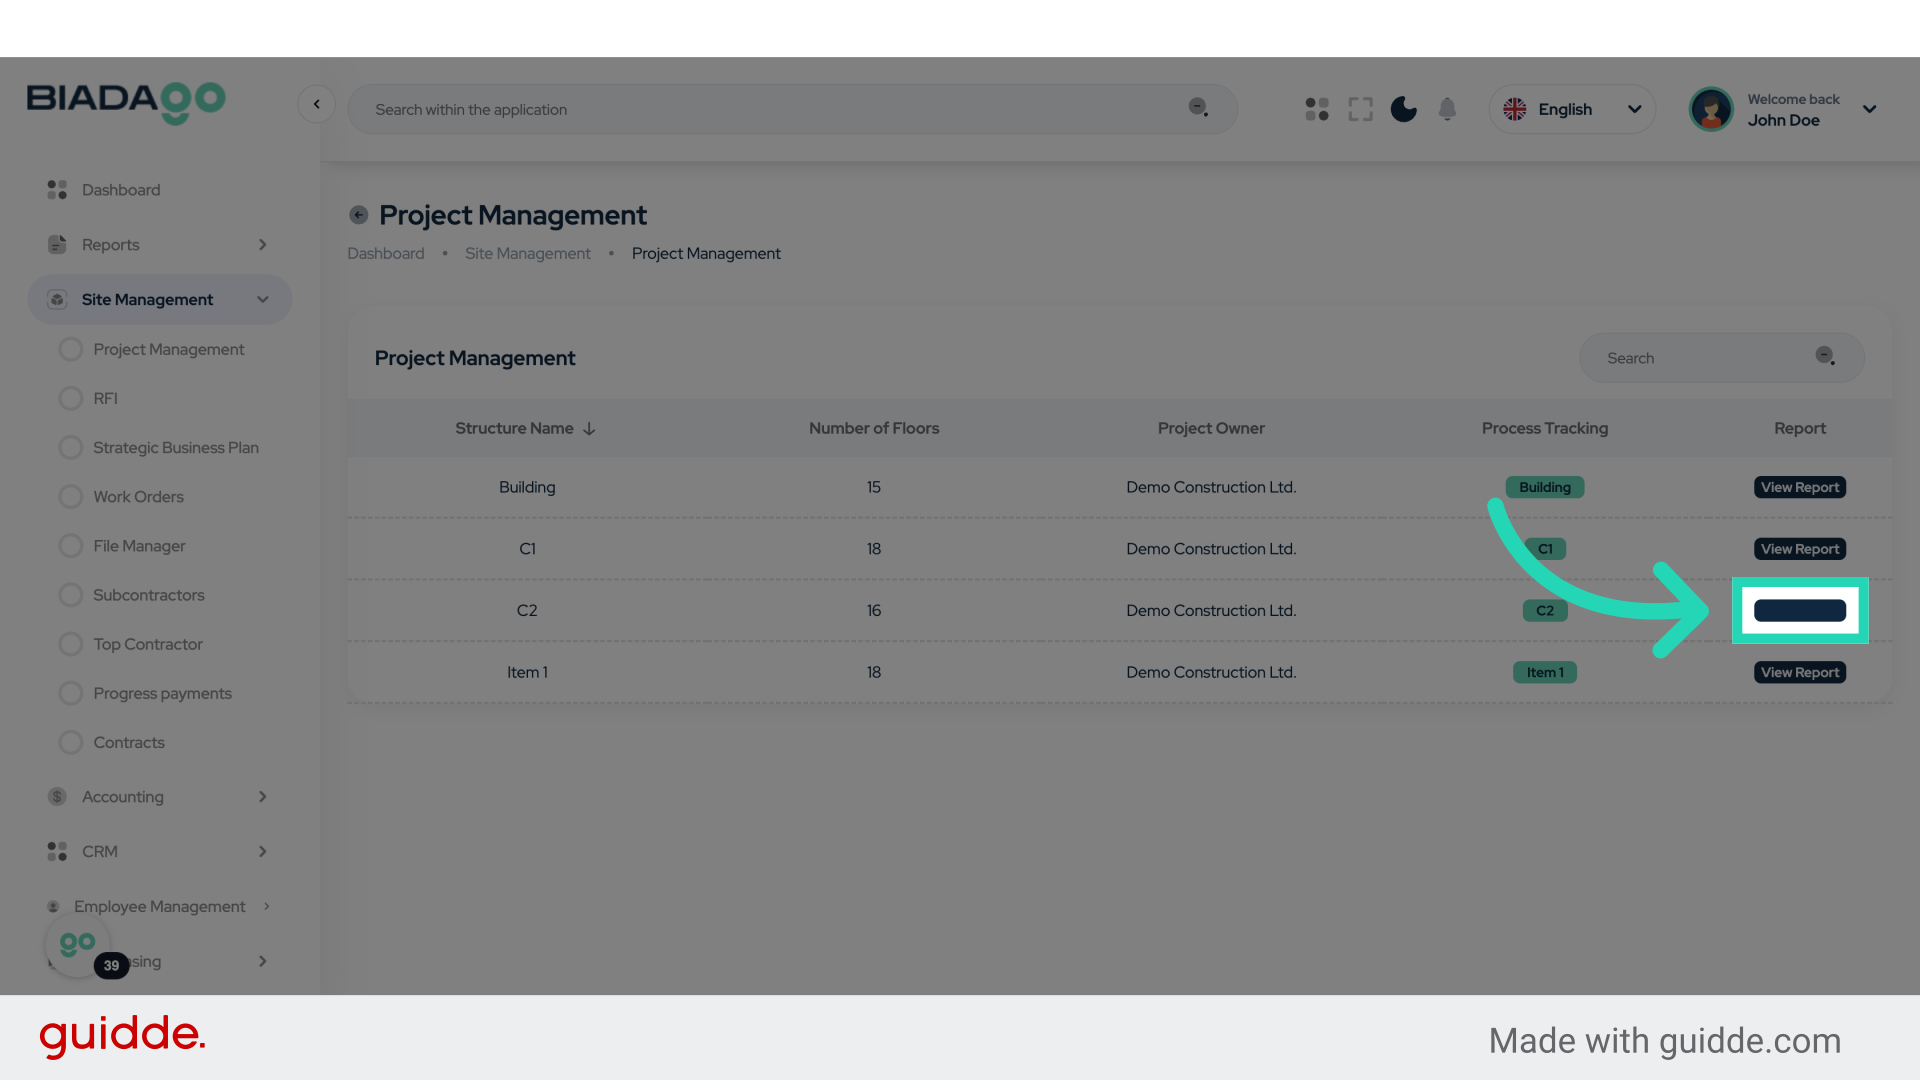Screen dimensions: 1920x1080
Task: Click View Report for Building row
Action: point(1799,487)
